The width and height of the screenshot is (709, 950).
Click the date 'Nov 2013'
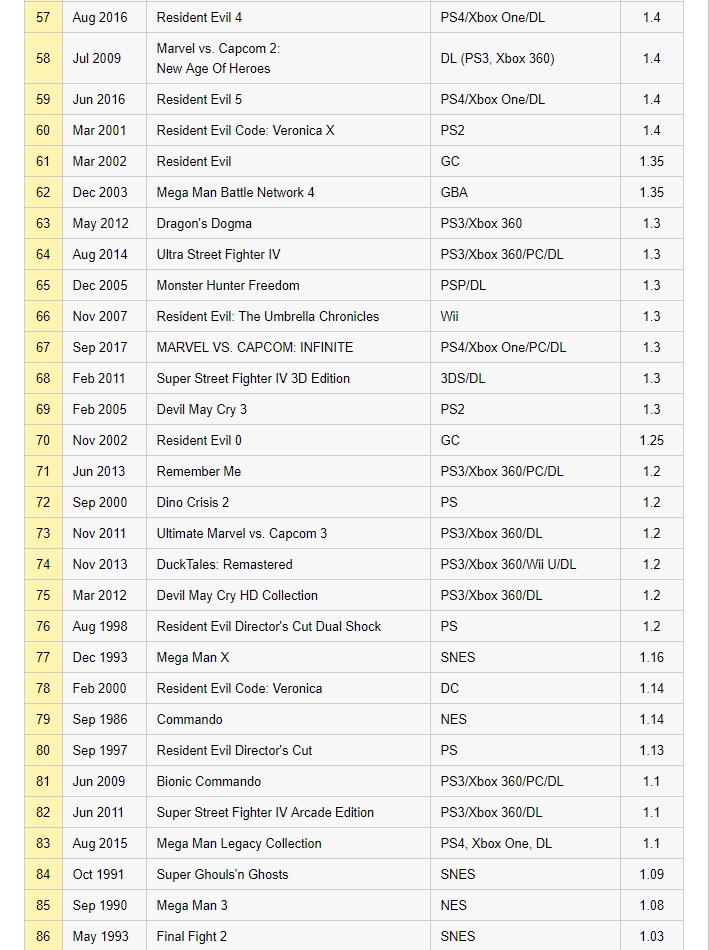[x=100, y=564]
